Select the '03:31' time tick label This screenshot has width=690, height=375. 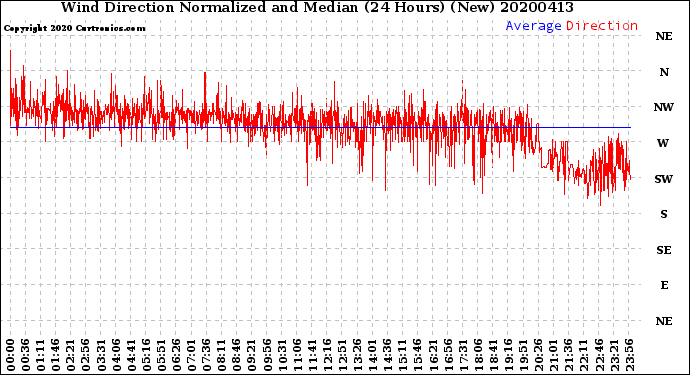point(101,356)
